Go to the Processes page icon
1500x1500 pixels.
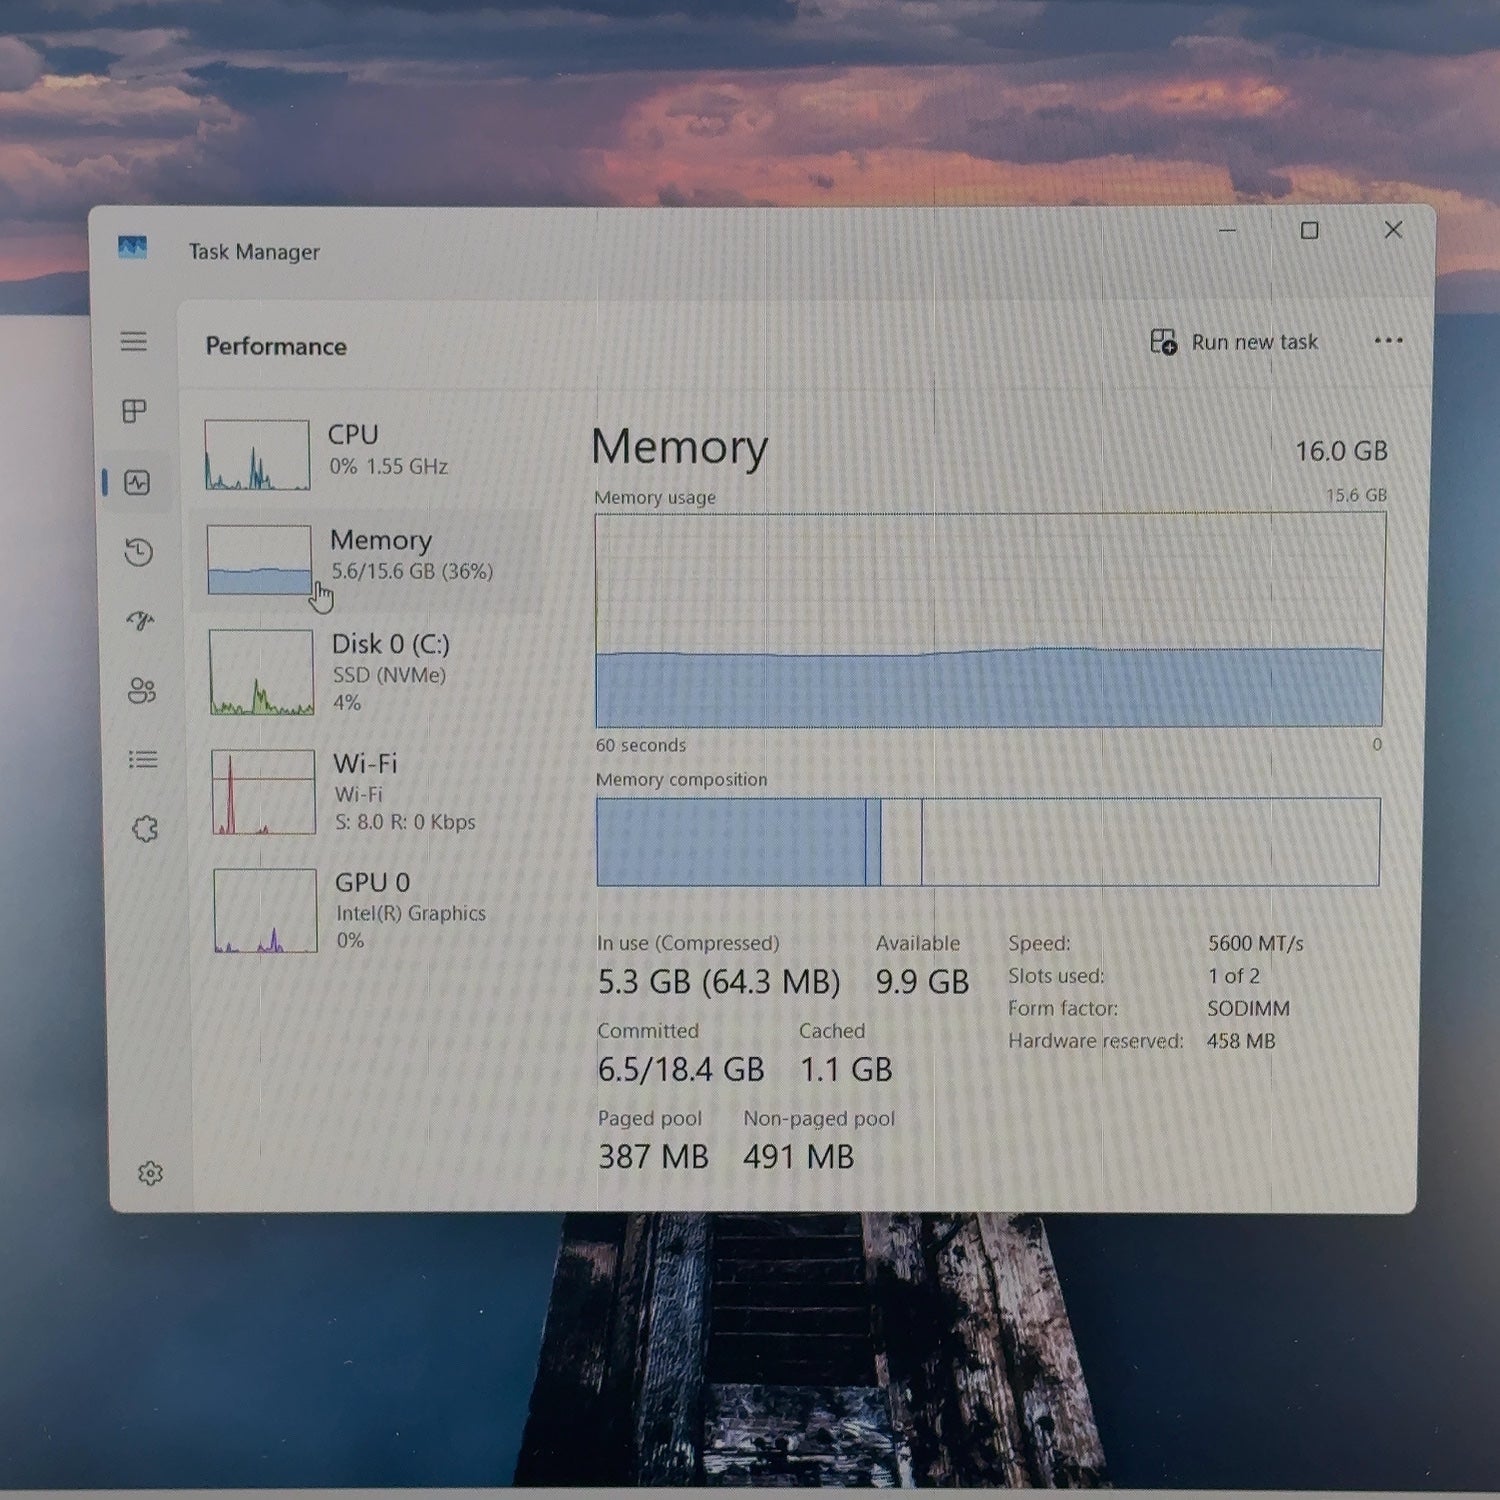[x=134, y=411]
